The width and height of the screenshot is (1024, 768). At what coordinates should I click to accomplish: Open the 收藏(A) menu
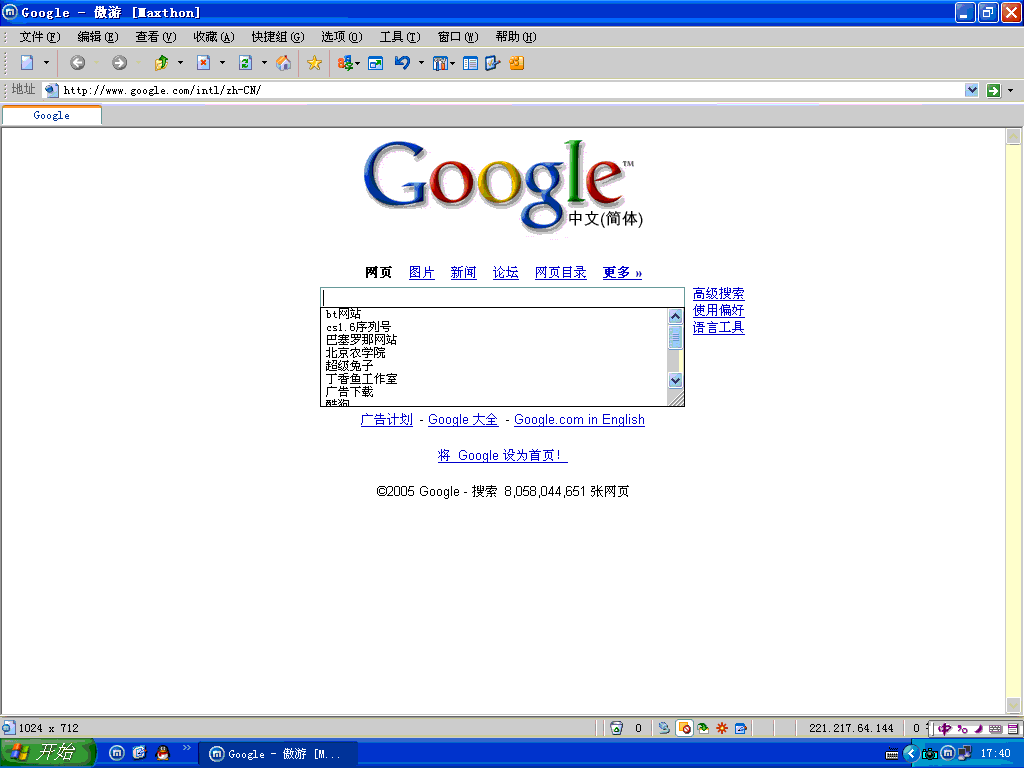214,37
